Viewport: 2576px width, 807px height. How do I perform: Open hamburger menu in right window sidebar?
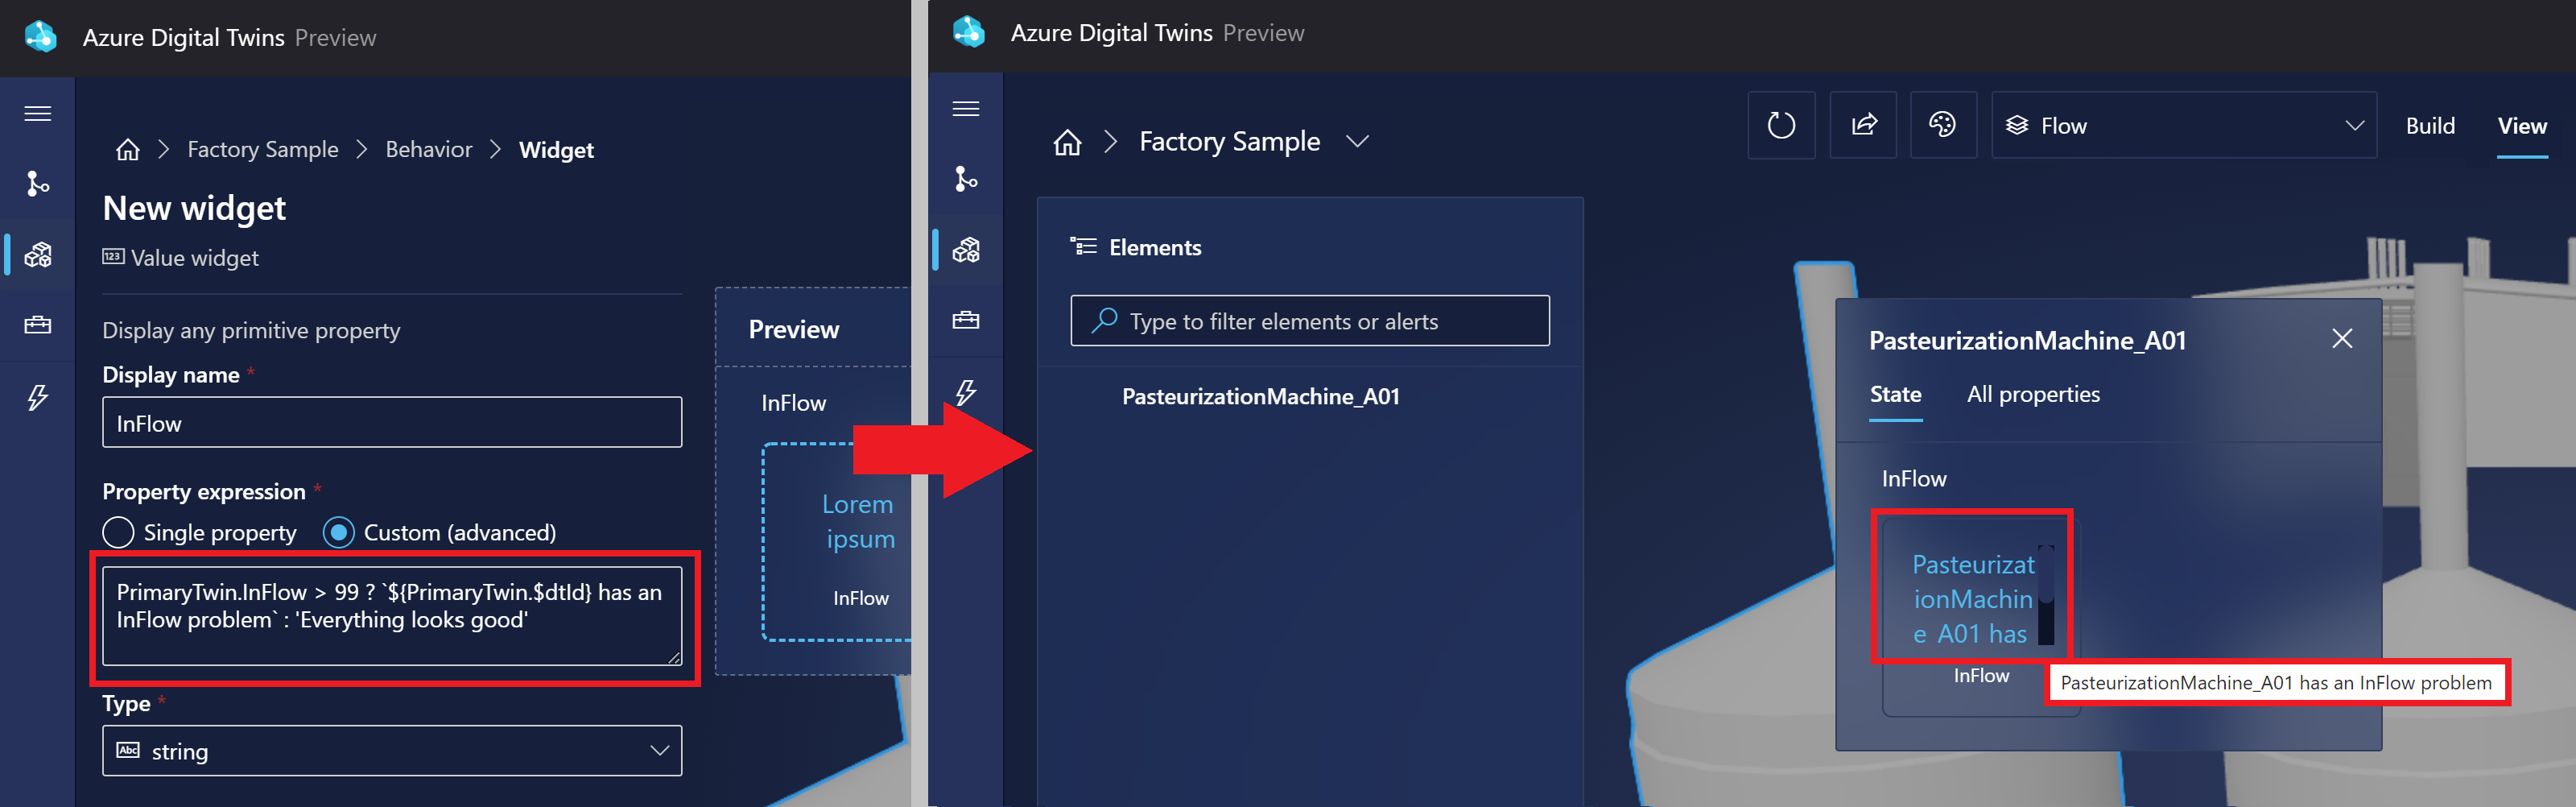(x=966, y=109)
